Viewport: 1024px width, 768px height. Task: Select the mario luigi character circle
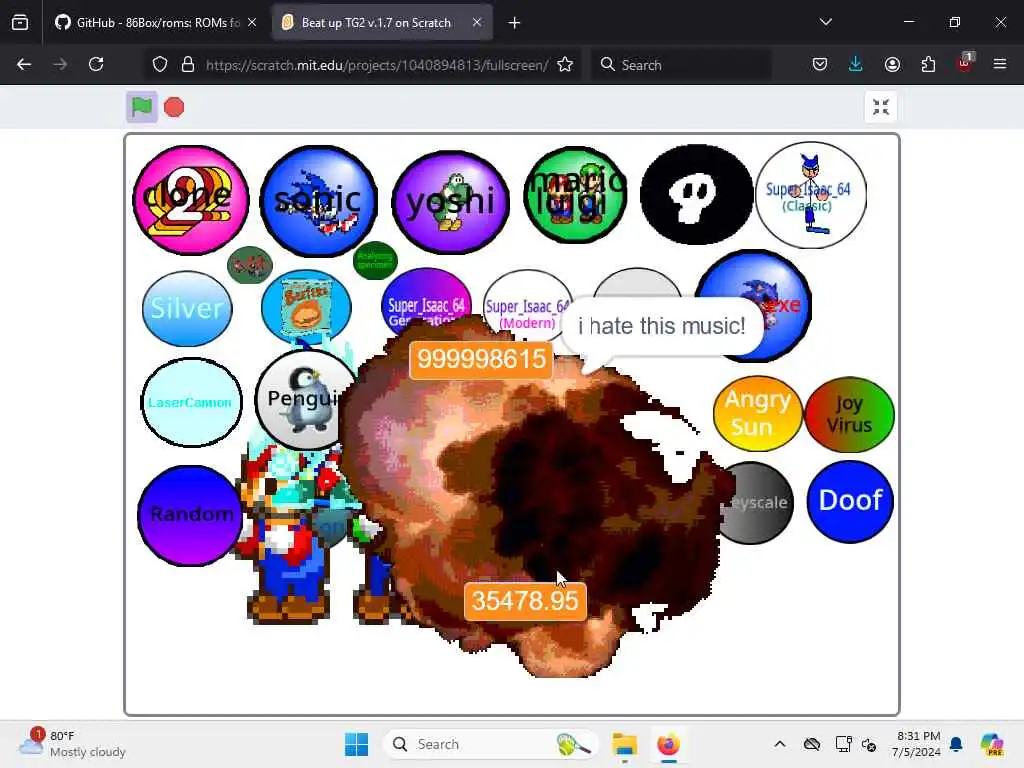575,193
